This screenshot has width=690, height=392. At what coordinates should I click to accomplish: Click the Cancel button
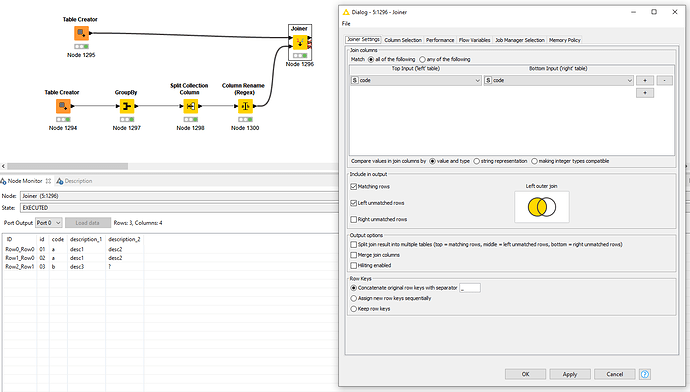click(614, 374)
